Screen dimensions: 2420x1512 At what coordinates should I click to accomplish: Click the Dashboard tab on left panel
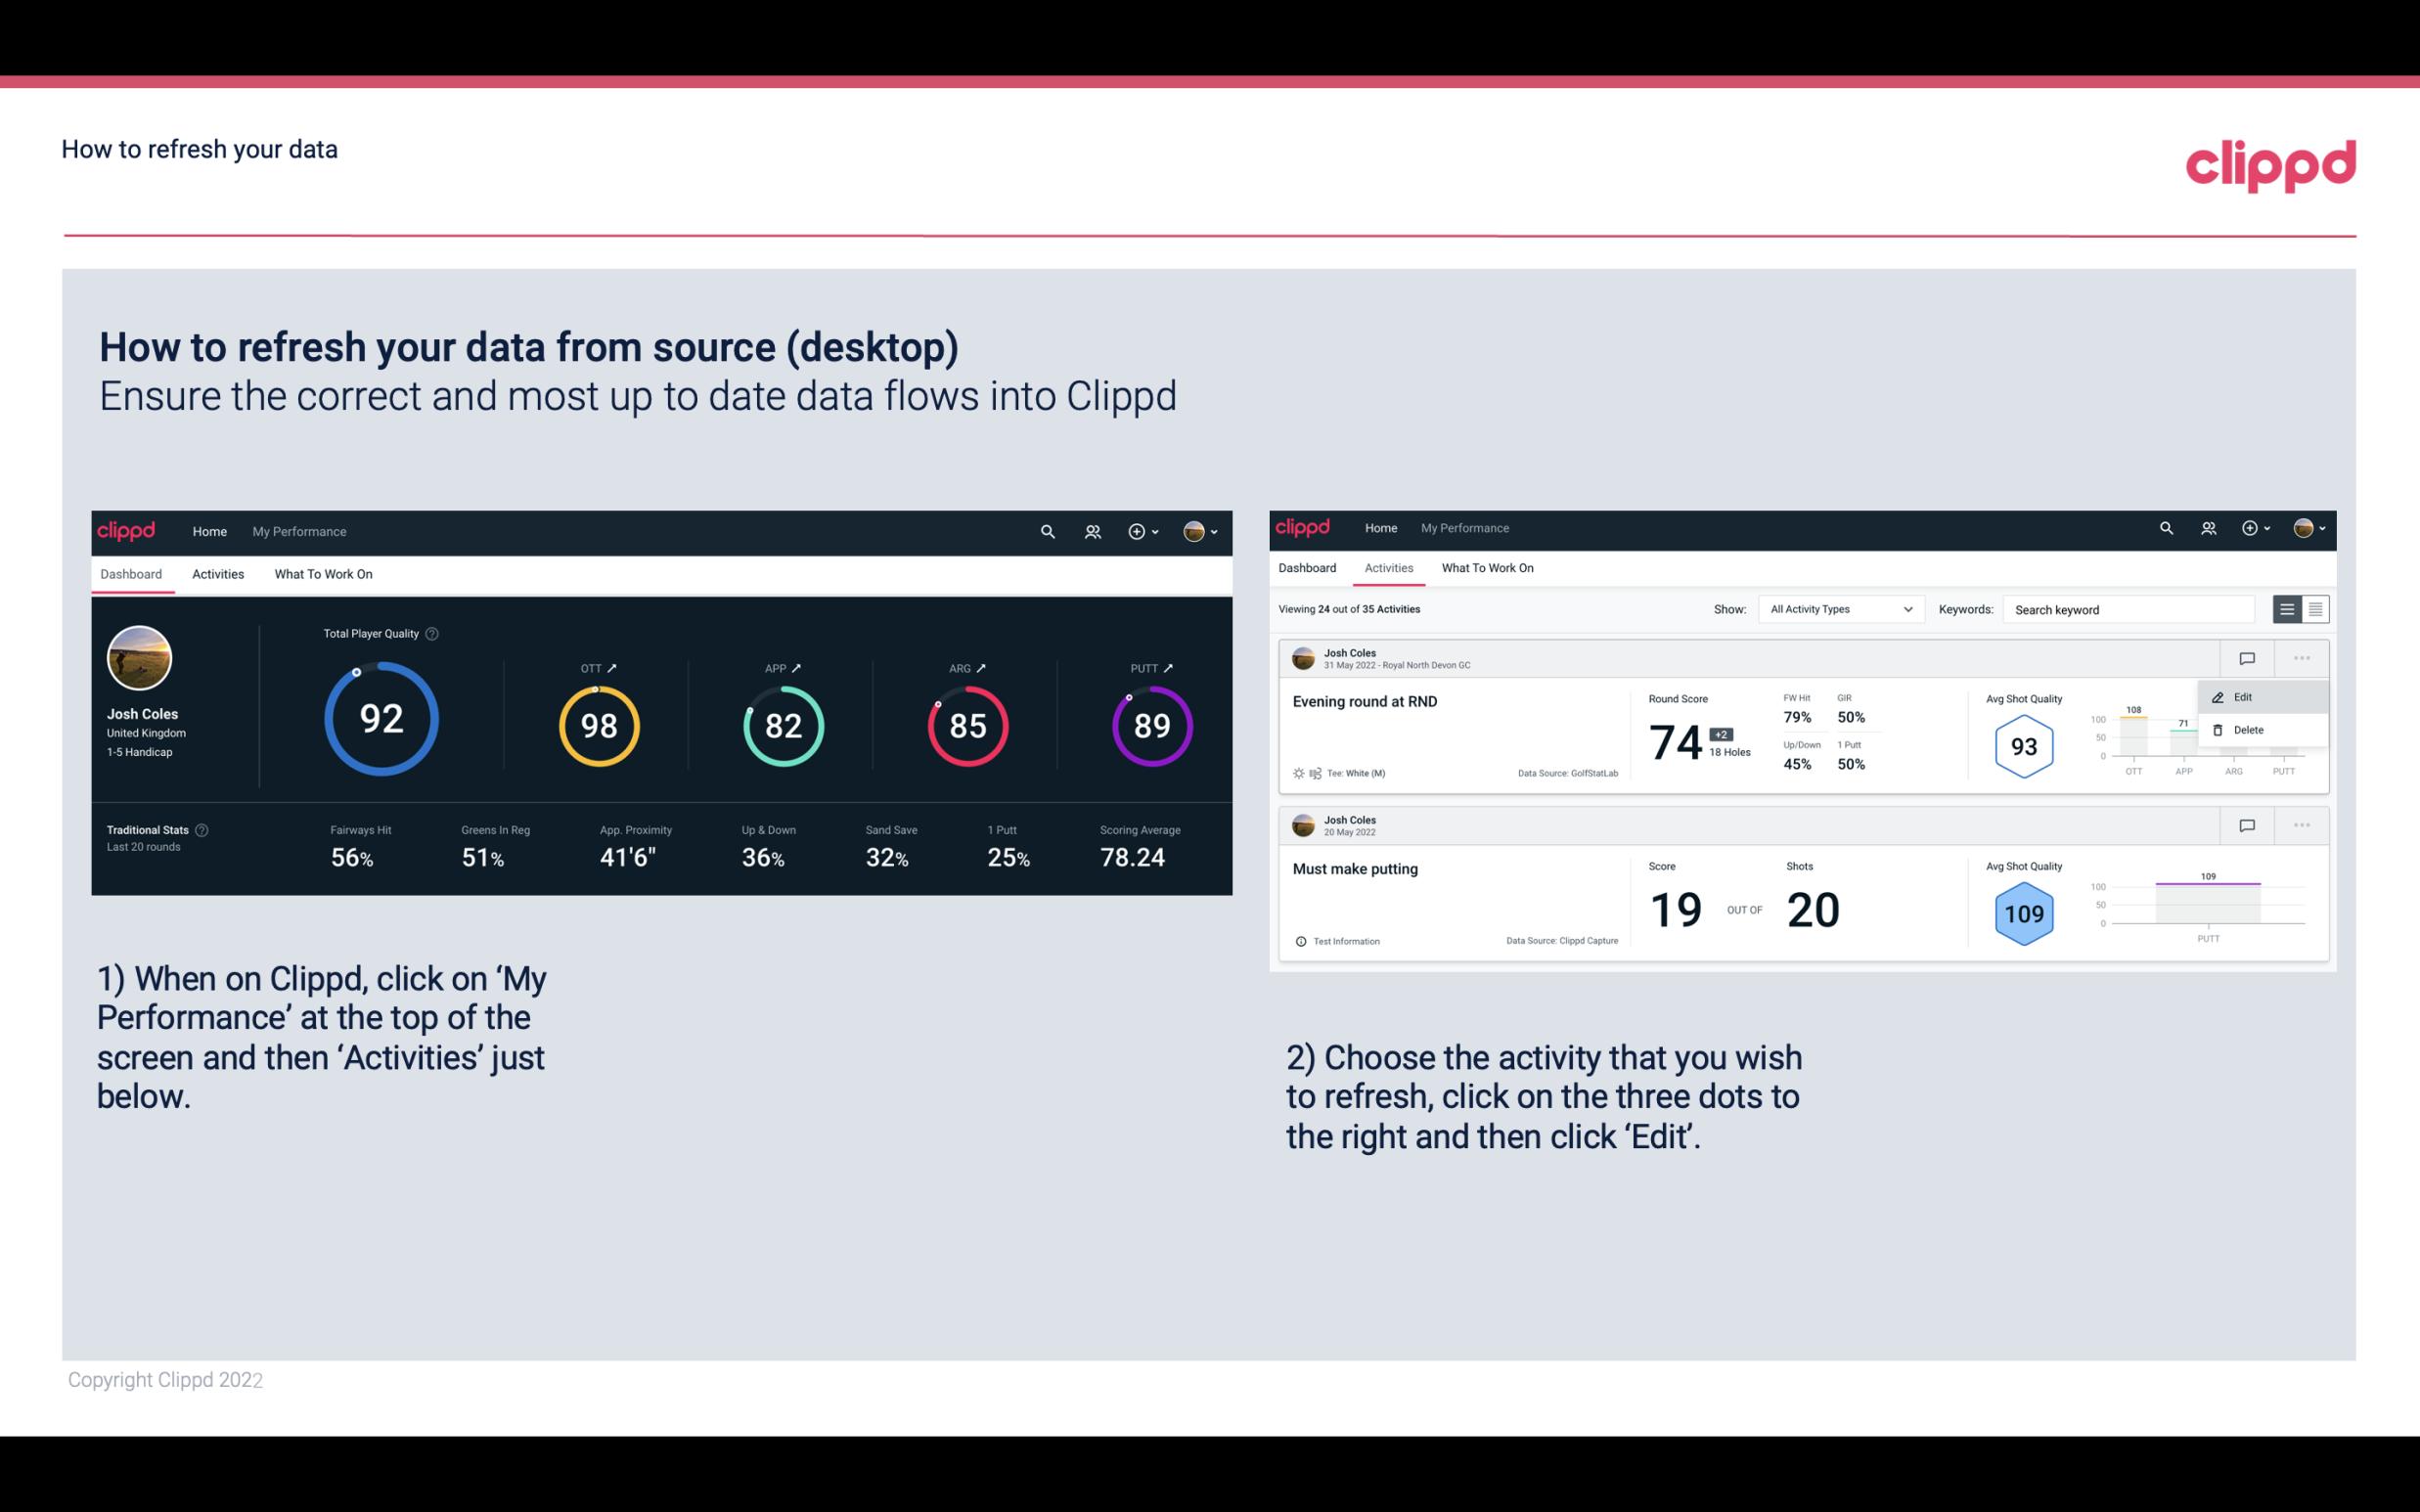pyautogui.click(x=132, y=573)
